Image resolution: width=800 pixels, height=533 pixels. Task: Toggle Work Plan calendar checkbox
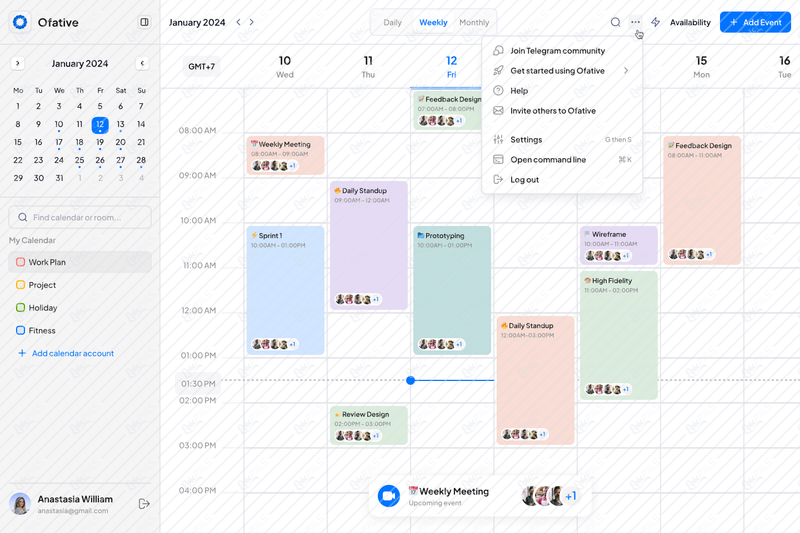point(20,262)
